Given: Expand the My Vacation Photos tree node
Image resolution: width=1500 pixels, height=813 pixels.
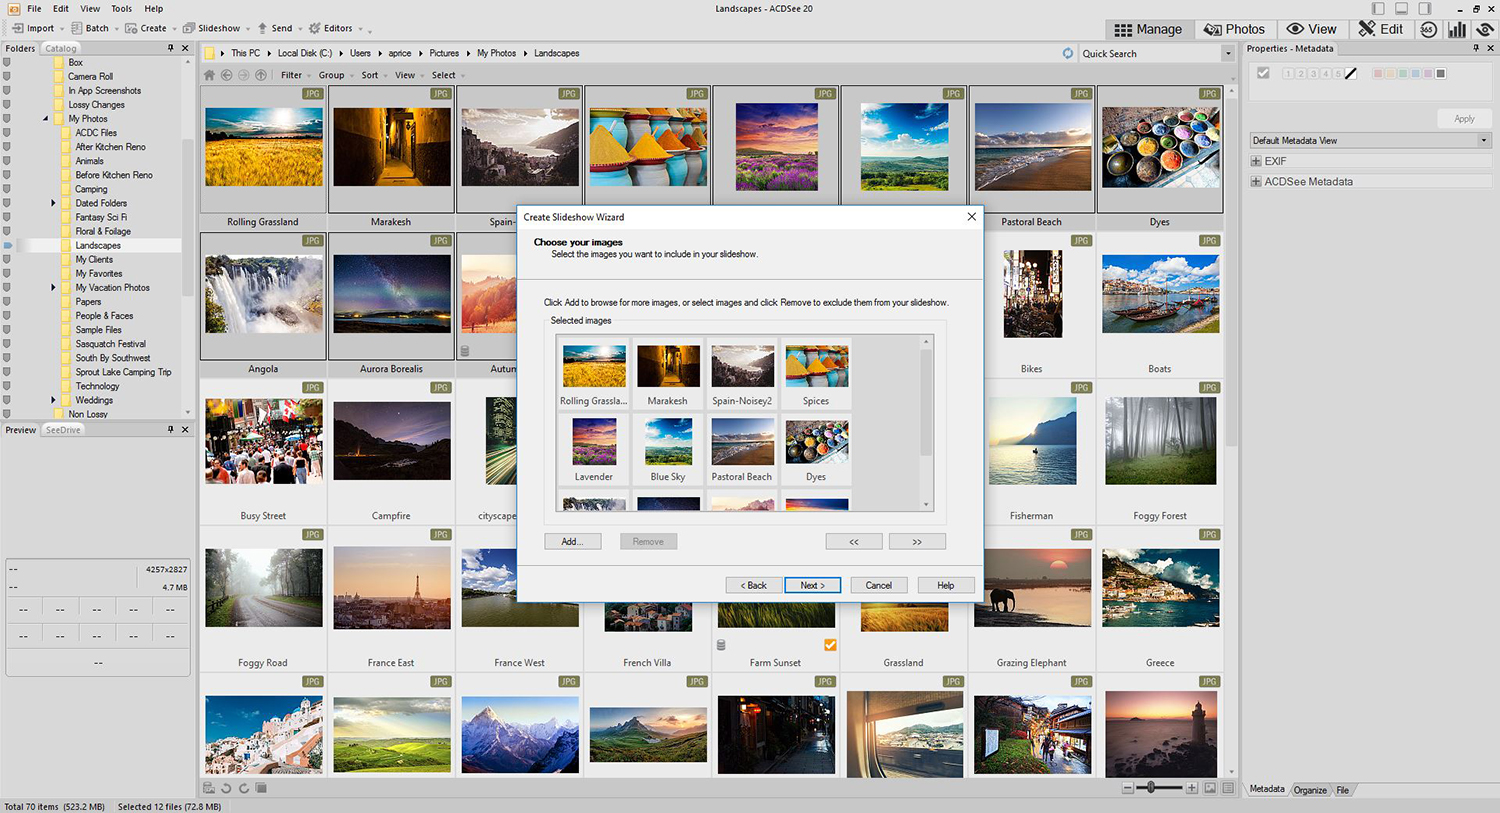Looking at the screenshot, I should point(53,287).
